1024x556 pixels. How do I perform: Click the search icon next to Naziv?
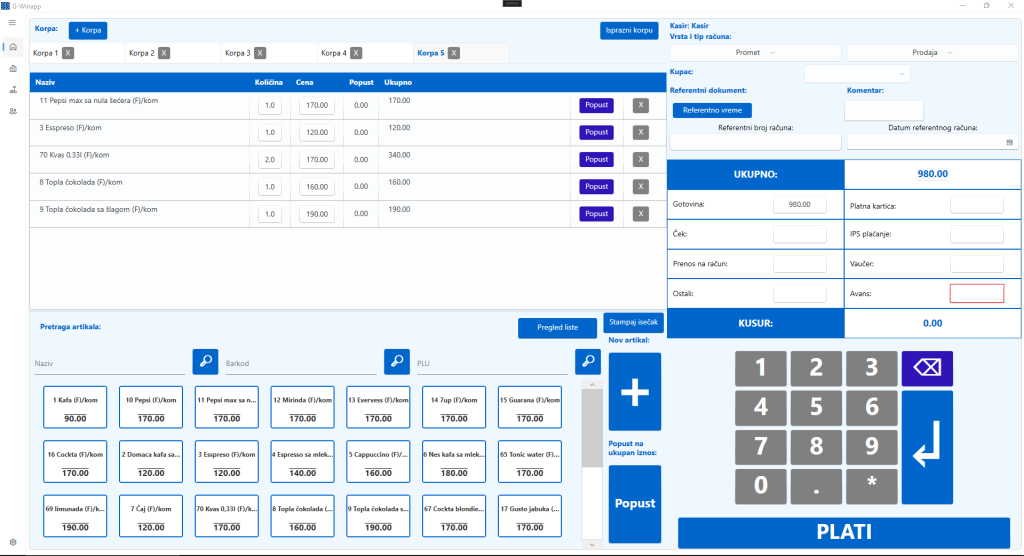tap(205, 361)
